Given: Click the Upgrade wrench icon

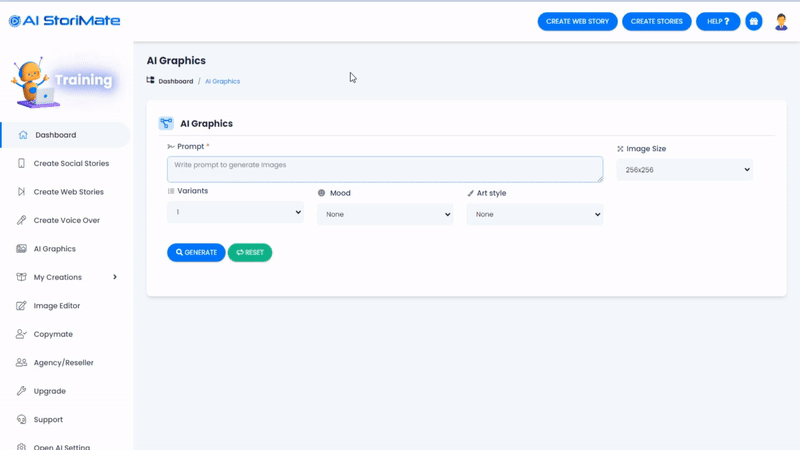Looking at the screenshot, I should (x=21, y=391).
